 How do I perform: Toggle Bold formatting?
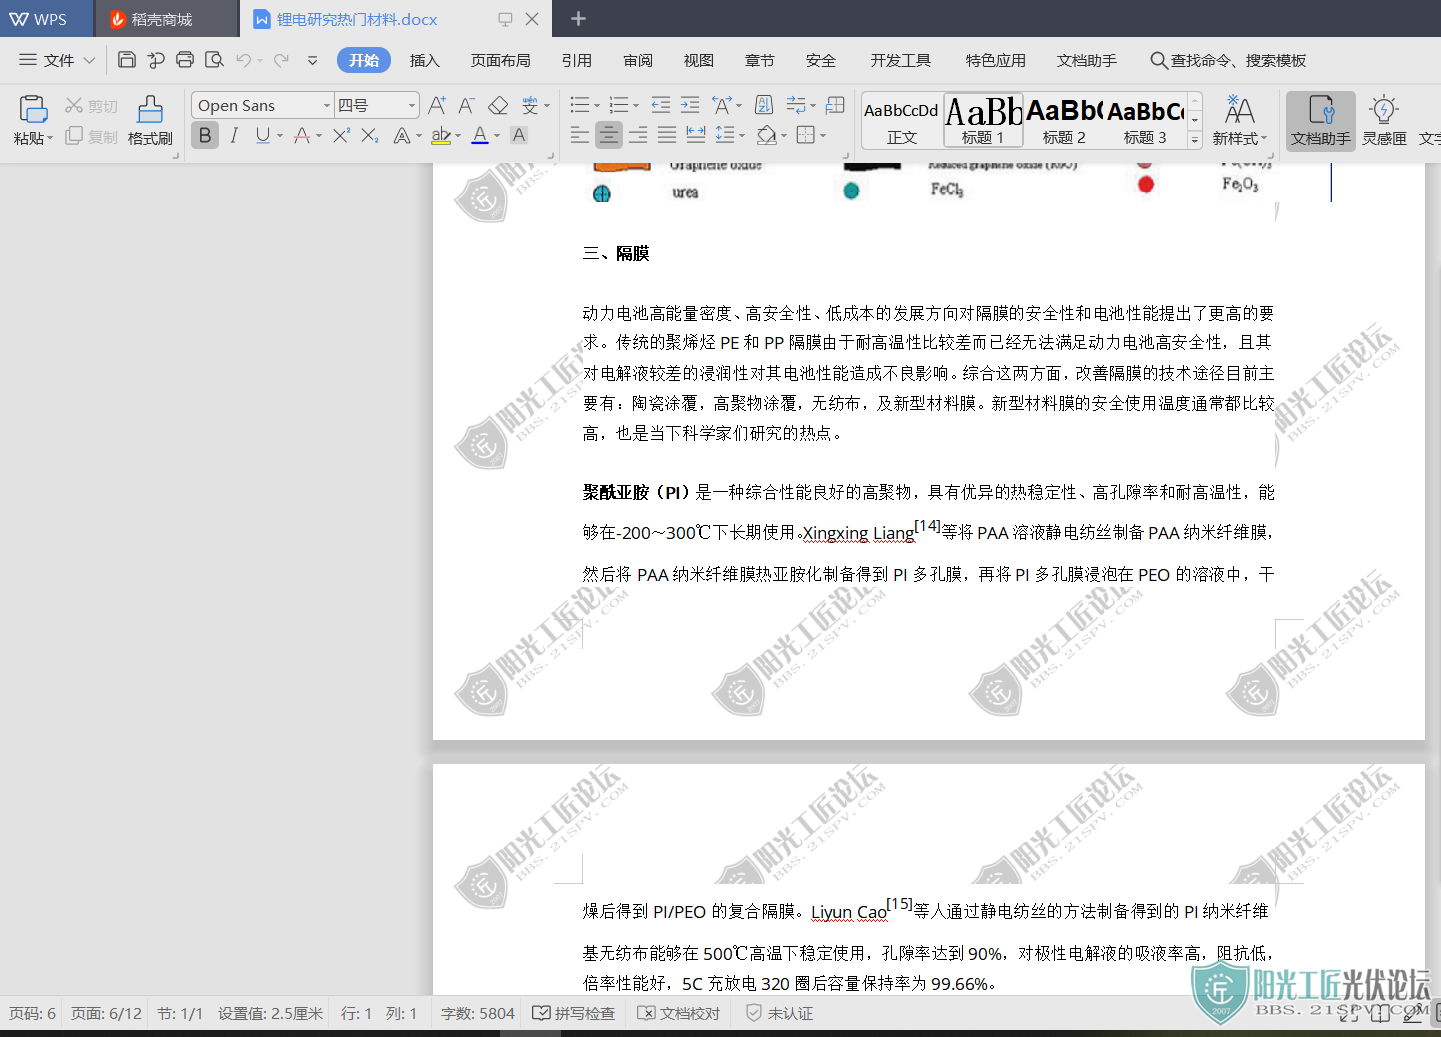point(205,135)
